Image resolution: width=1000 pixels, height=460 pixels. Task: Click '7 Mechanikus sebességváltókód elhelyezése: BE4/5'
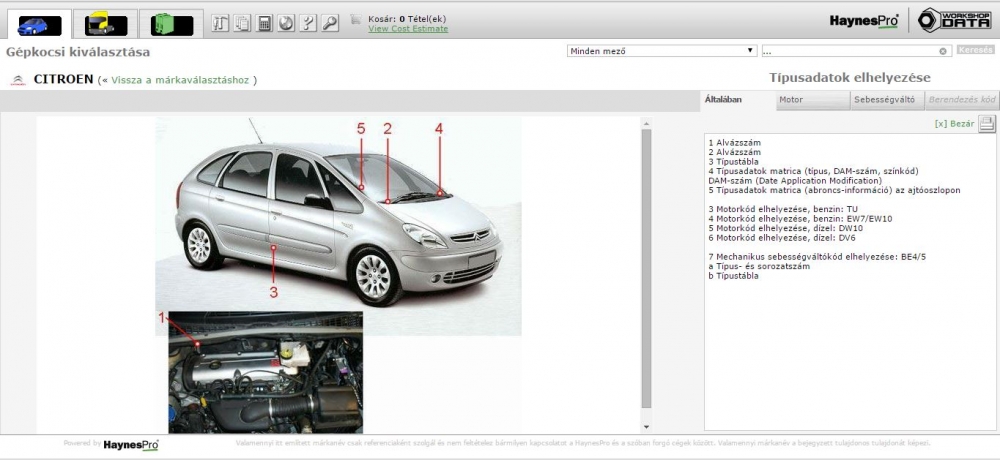[x=817, y=257]
